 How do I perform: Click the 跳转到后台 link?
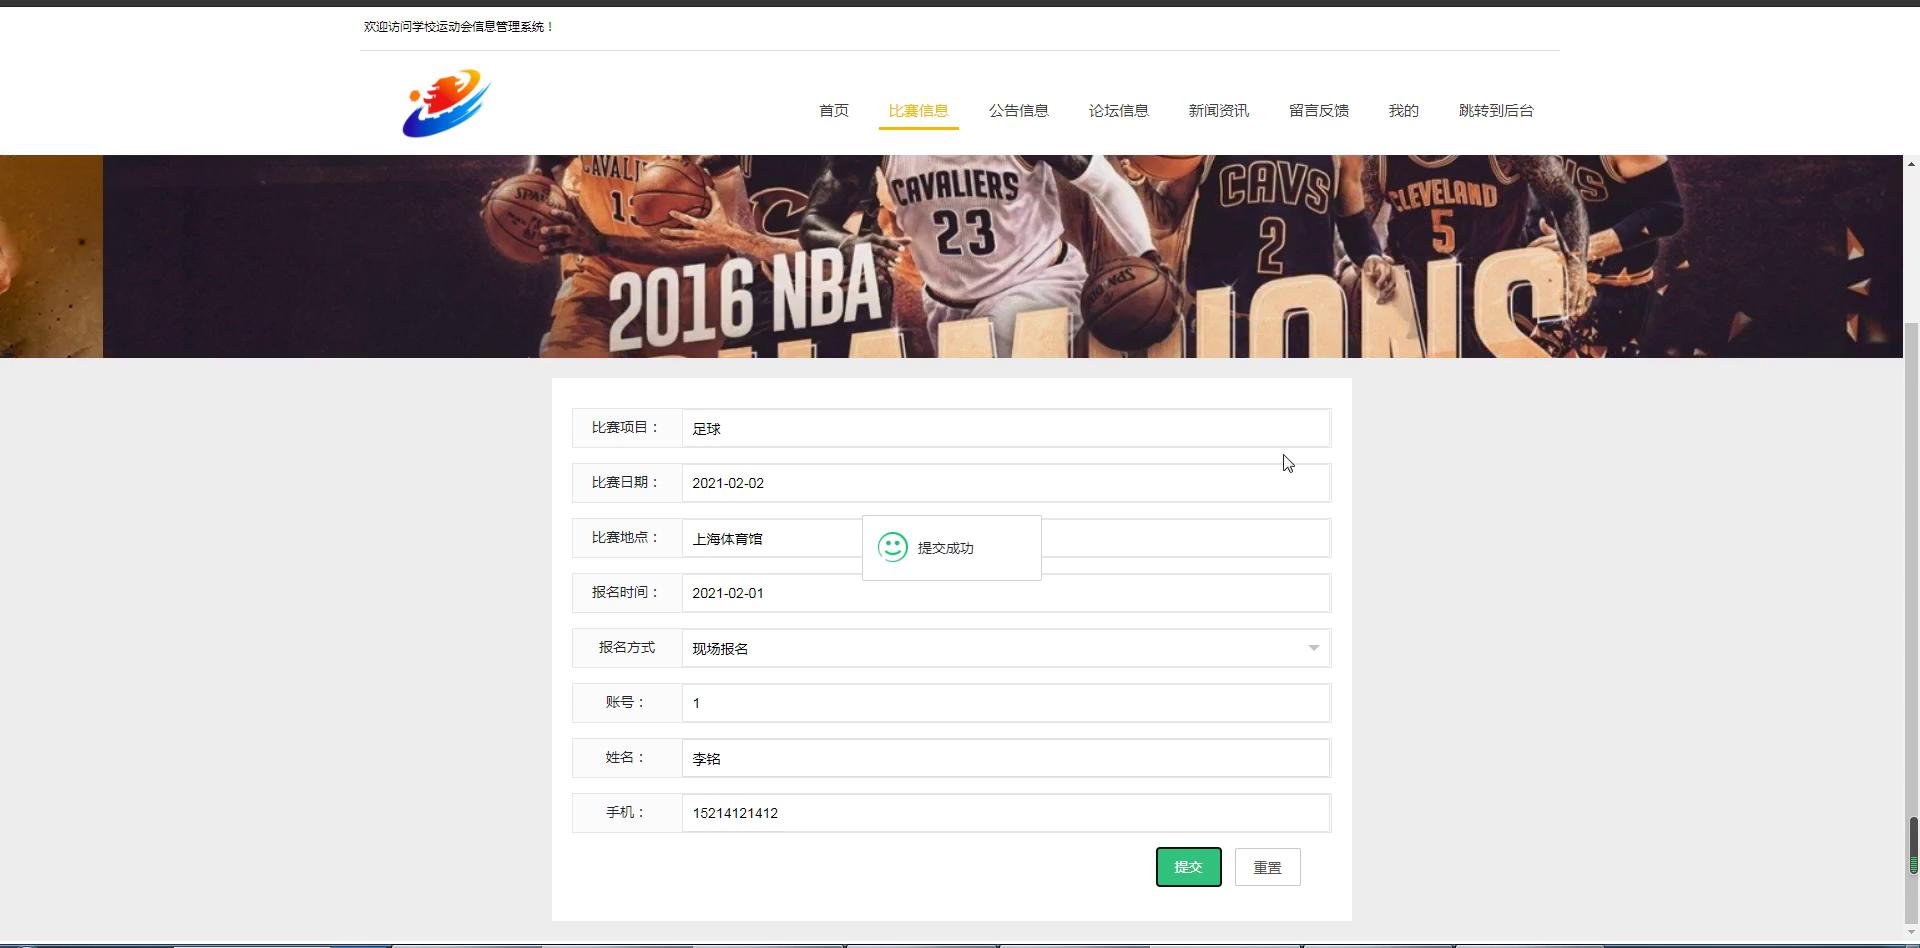(1496, 111)
